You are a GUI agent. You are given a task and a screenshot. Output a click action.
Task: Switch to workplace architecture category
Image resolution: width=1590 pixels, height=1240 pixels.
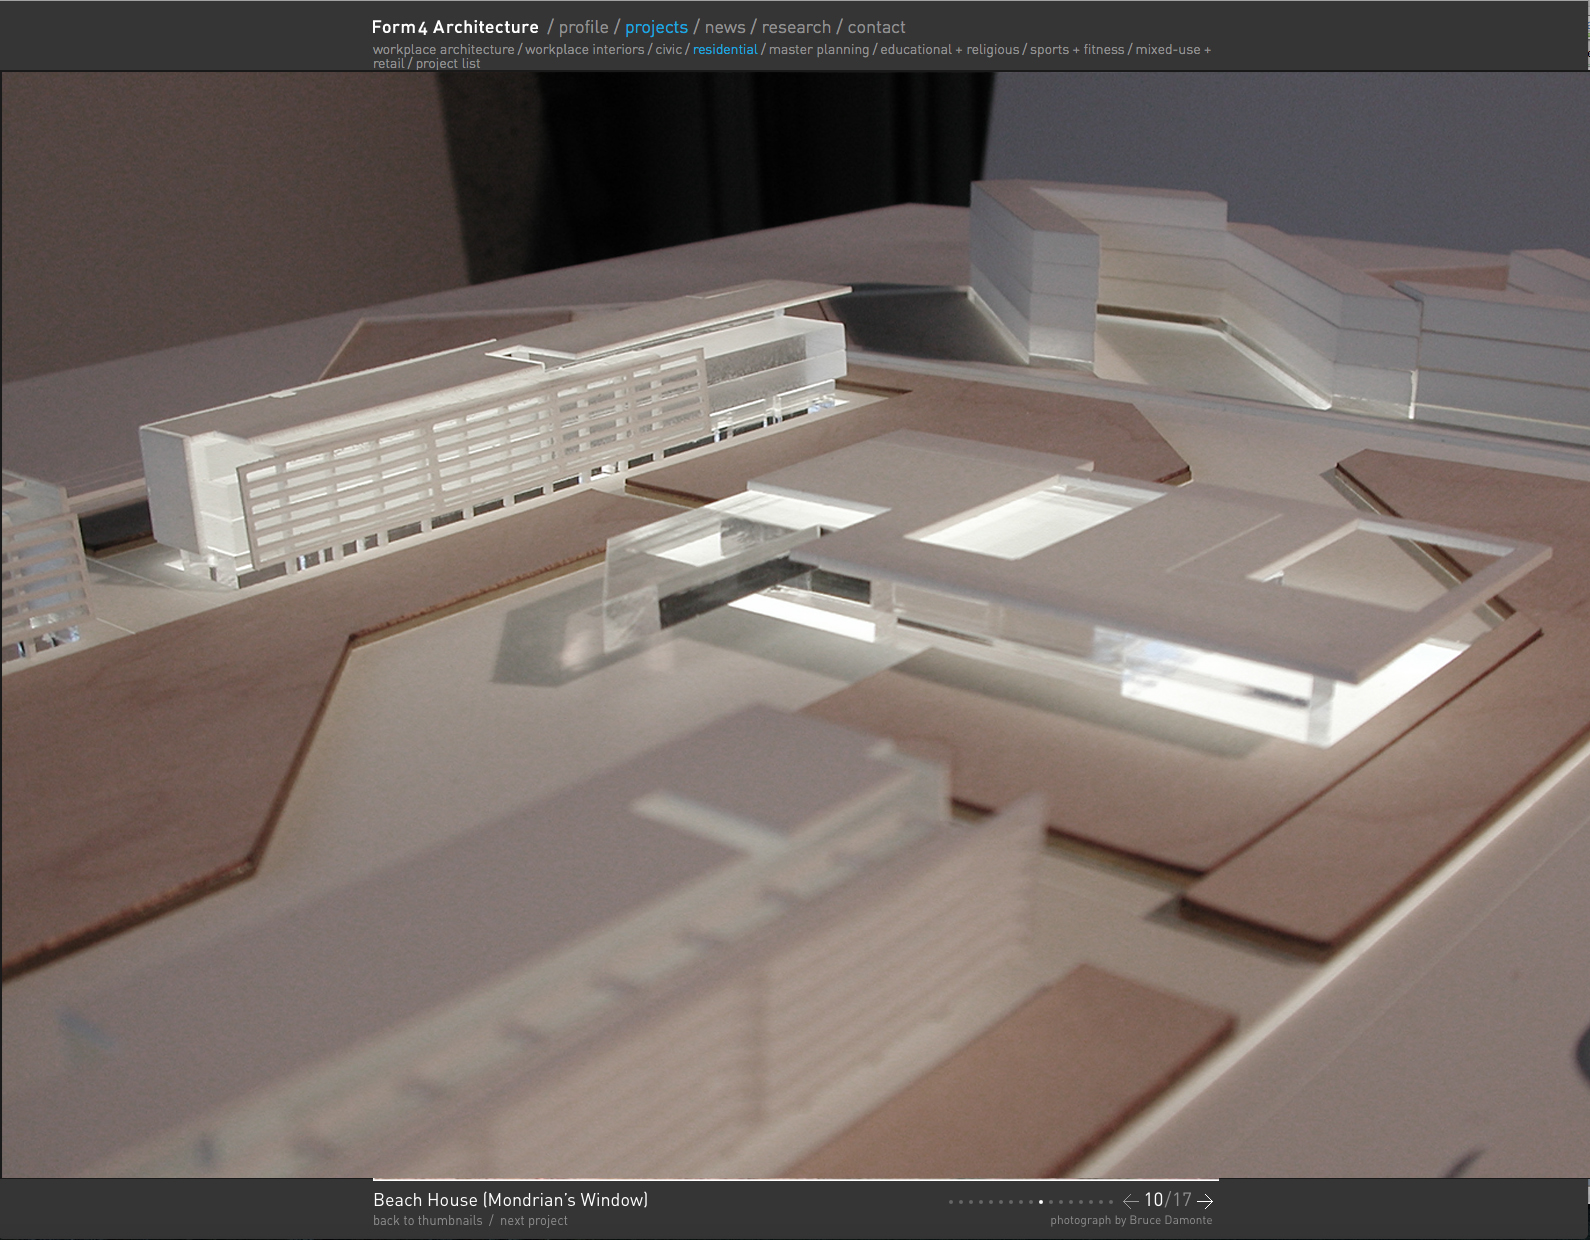[x=443, y=49]
